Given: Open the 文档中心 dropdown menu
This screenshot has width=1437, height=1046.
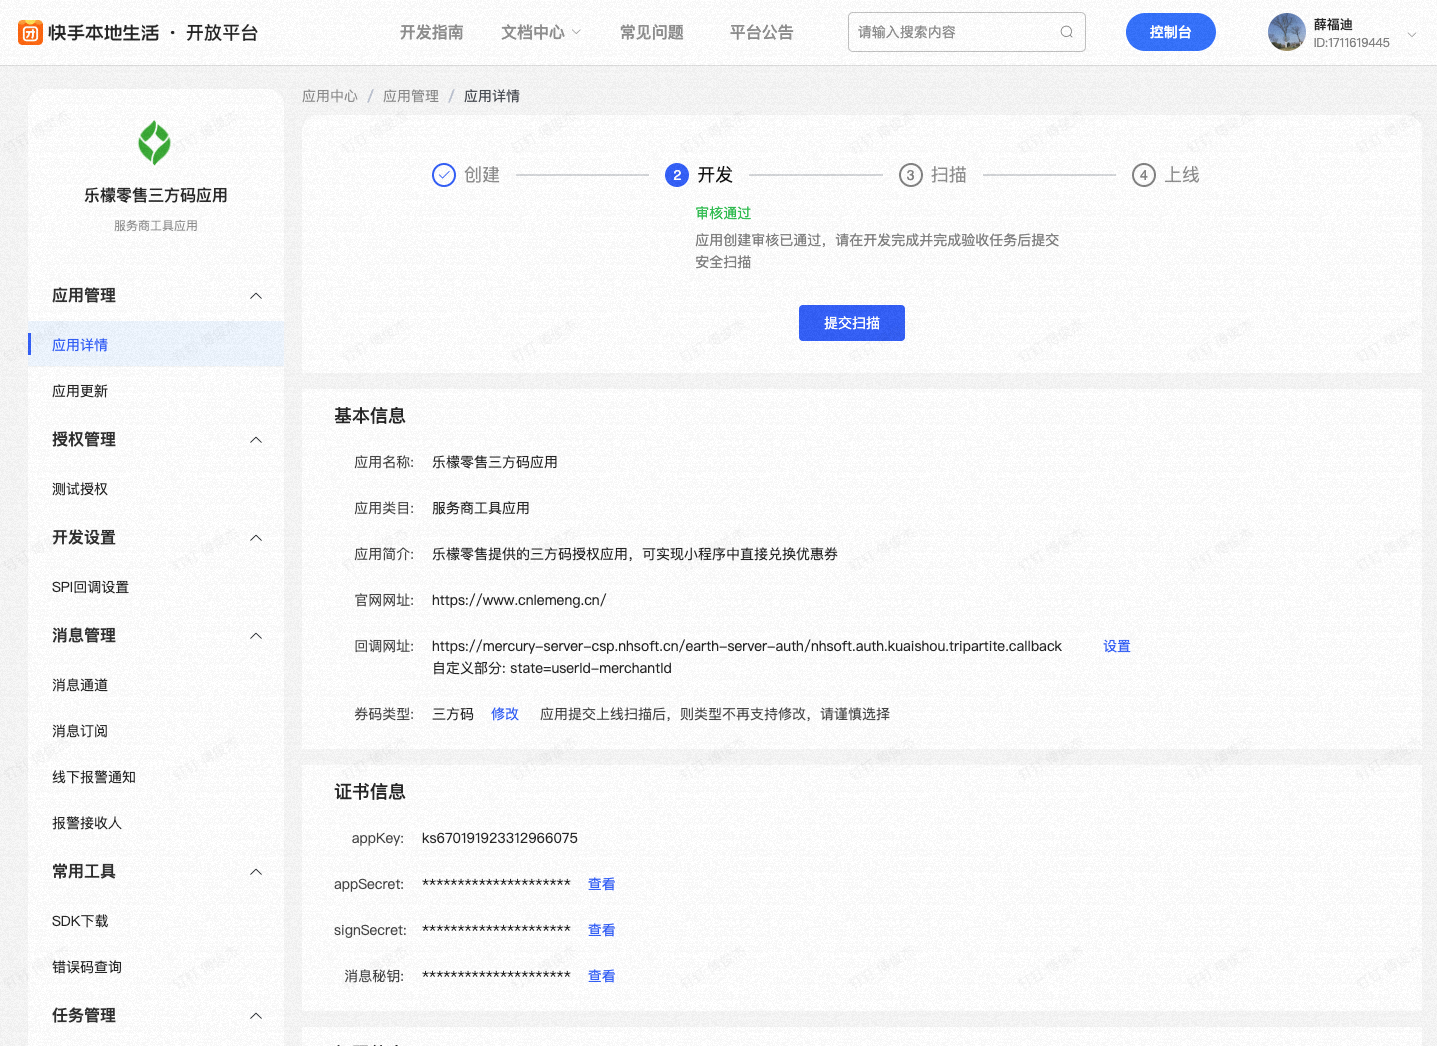Looking at the screenshot, I should click(541, 32).
